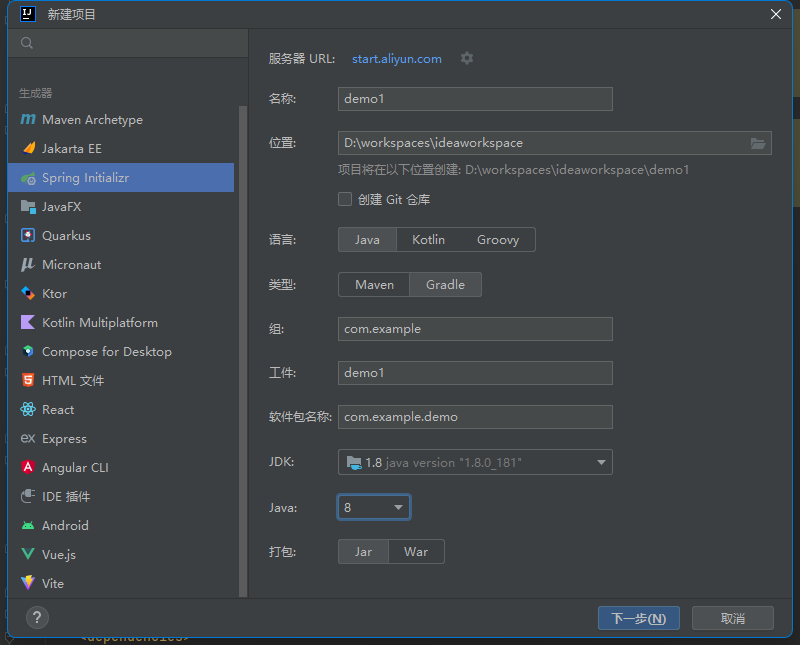Viewport: 800px width, 645px height.
Task: Select Maven Archetype generator
Action: 121,119
